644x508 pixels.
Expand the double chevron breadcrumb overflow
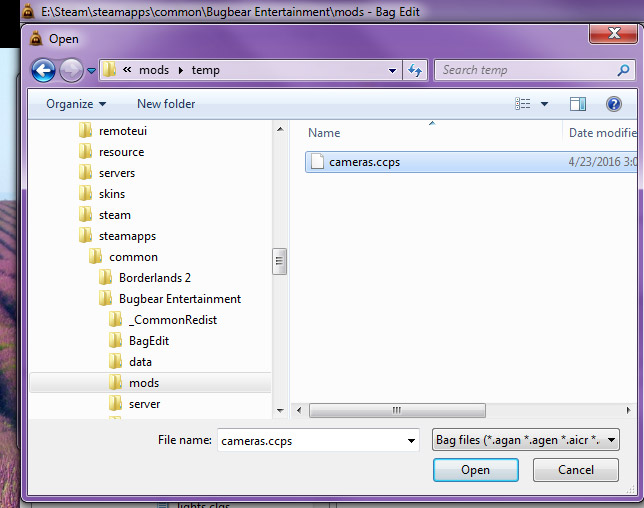(127, 70)
